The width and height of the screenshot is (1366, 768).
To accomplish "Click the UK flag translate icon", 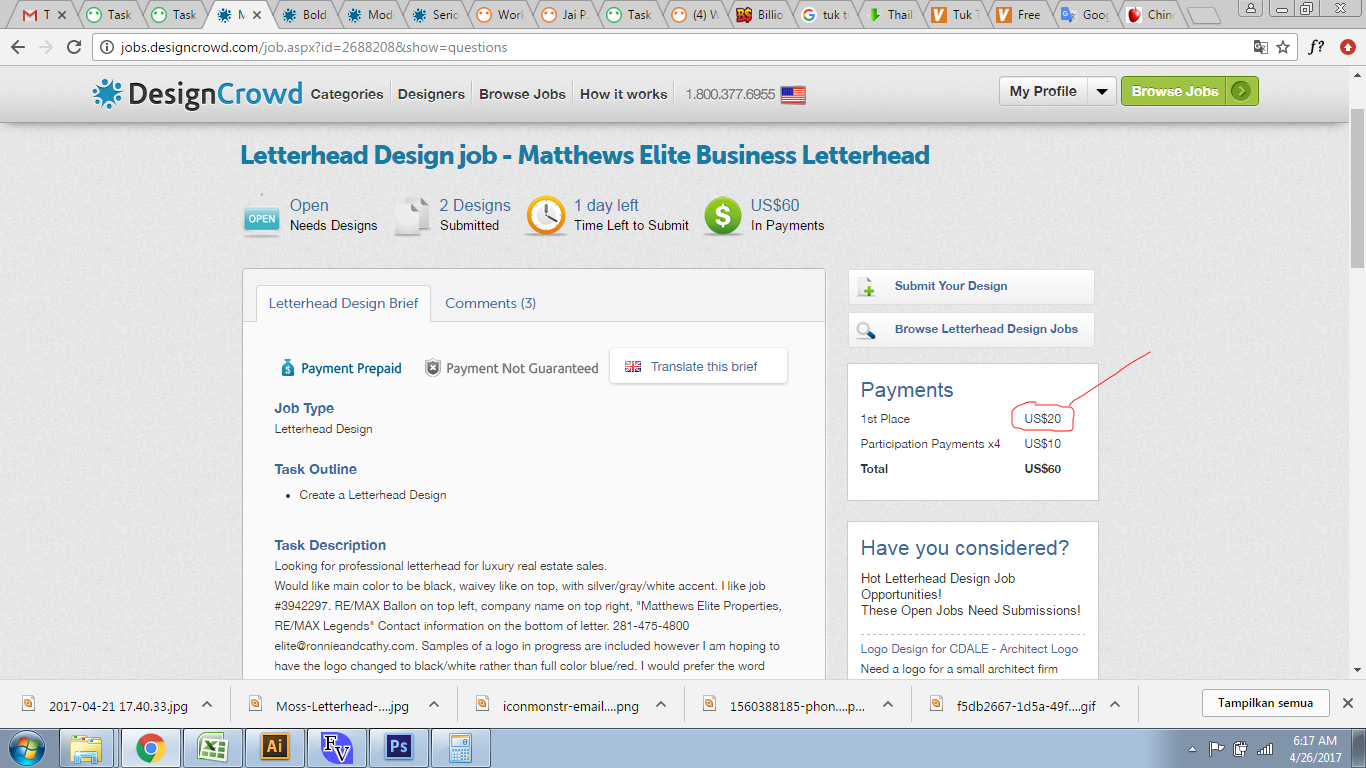I will [633, 367].
